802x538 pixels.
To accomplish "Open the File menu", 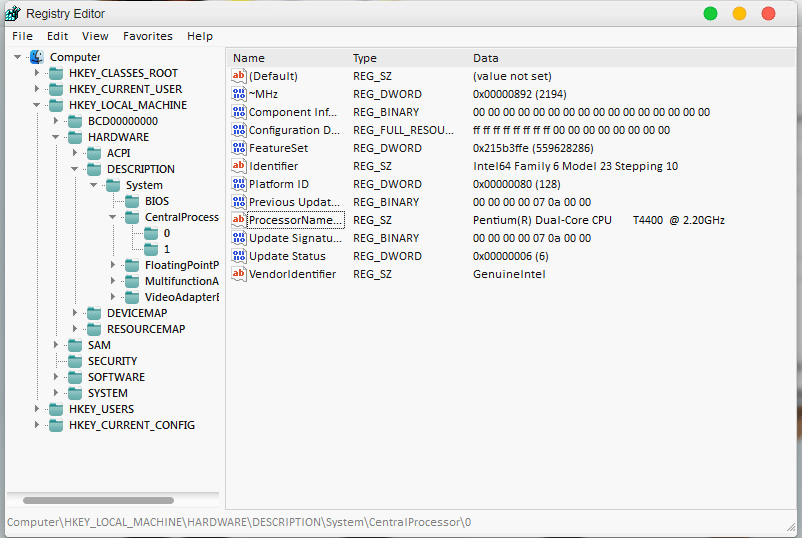I will click(22, 36).
